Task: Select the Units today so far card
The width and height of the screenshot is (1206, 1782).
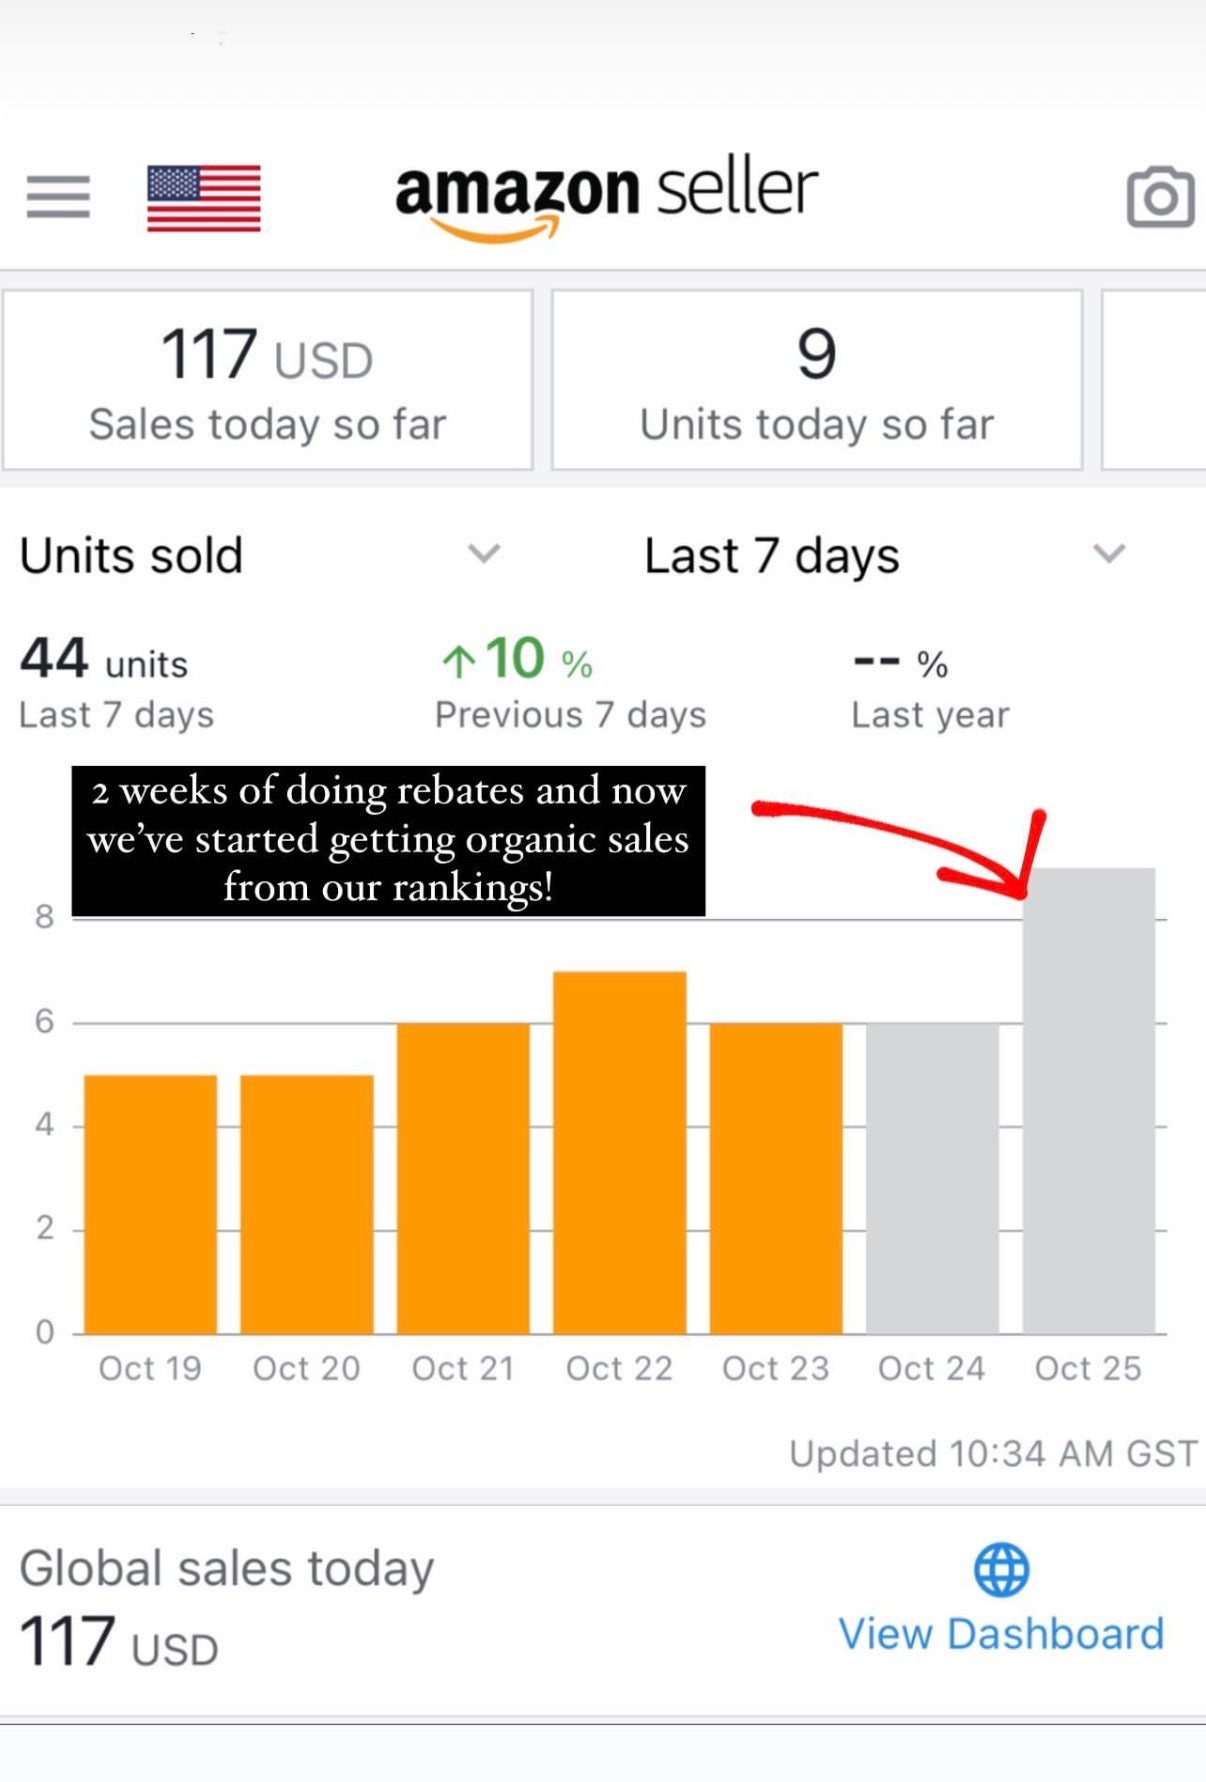Action: (x=817, y=380)
